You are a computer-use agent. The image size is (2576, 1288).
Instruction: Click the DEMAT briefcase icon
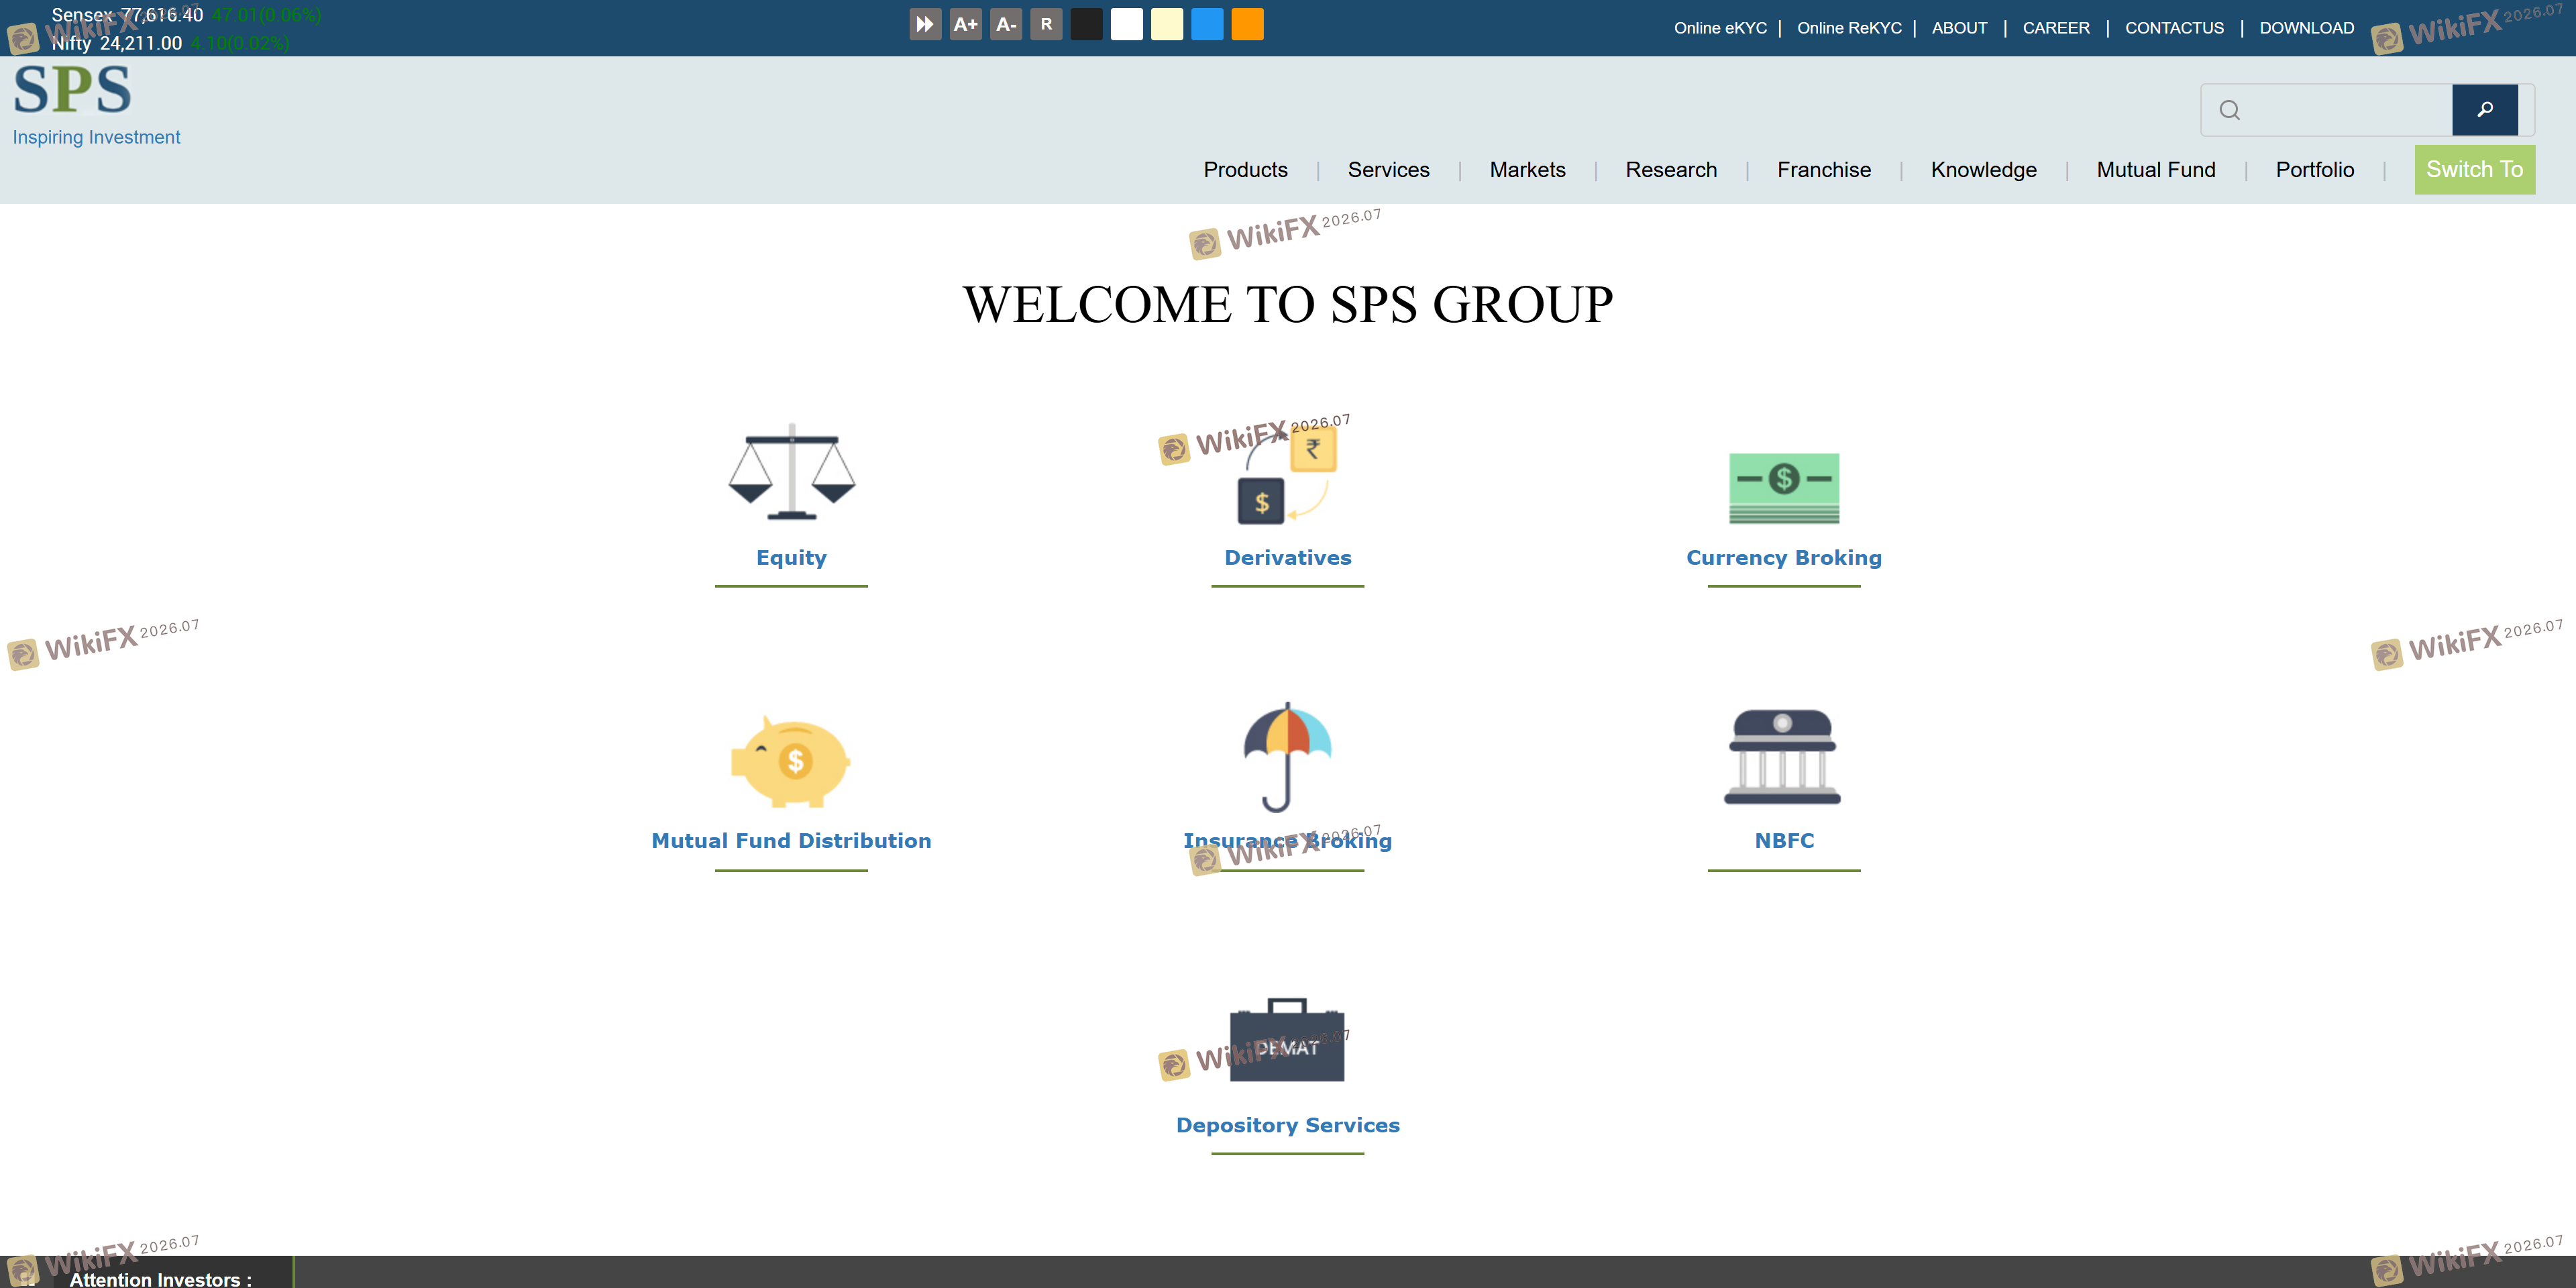(x=1287, y=1039)
